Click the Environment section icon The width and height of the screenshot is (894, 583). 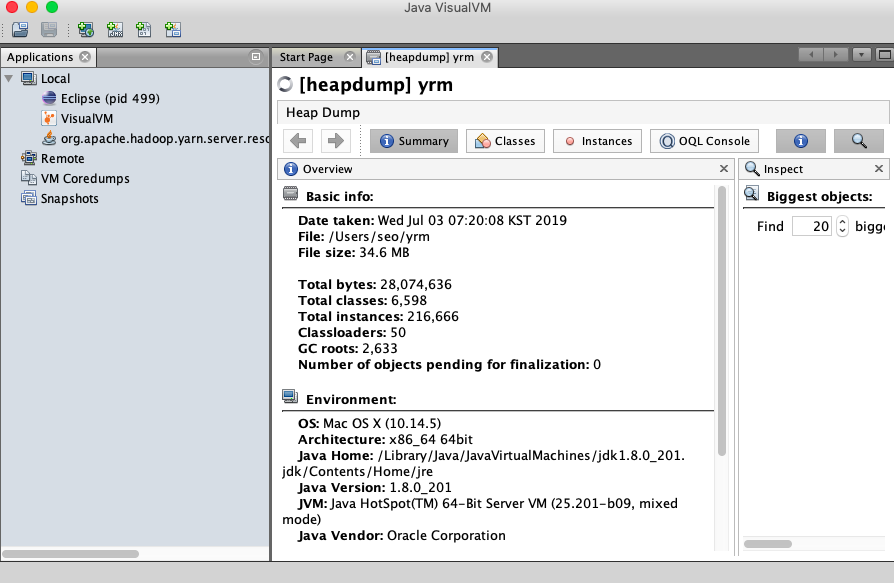(290, 397)
